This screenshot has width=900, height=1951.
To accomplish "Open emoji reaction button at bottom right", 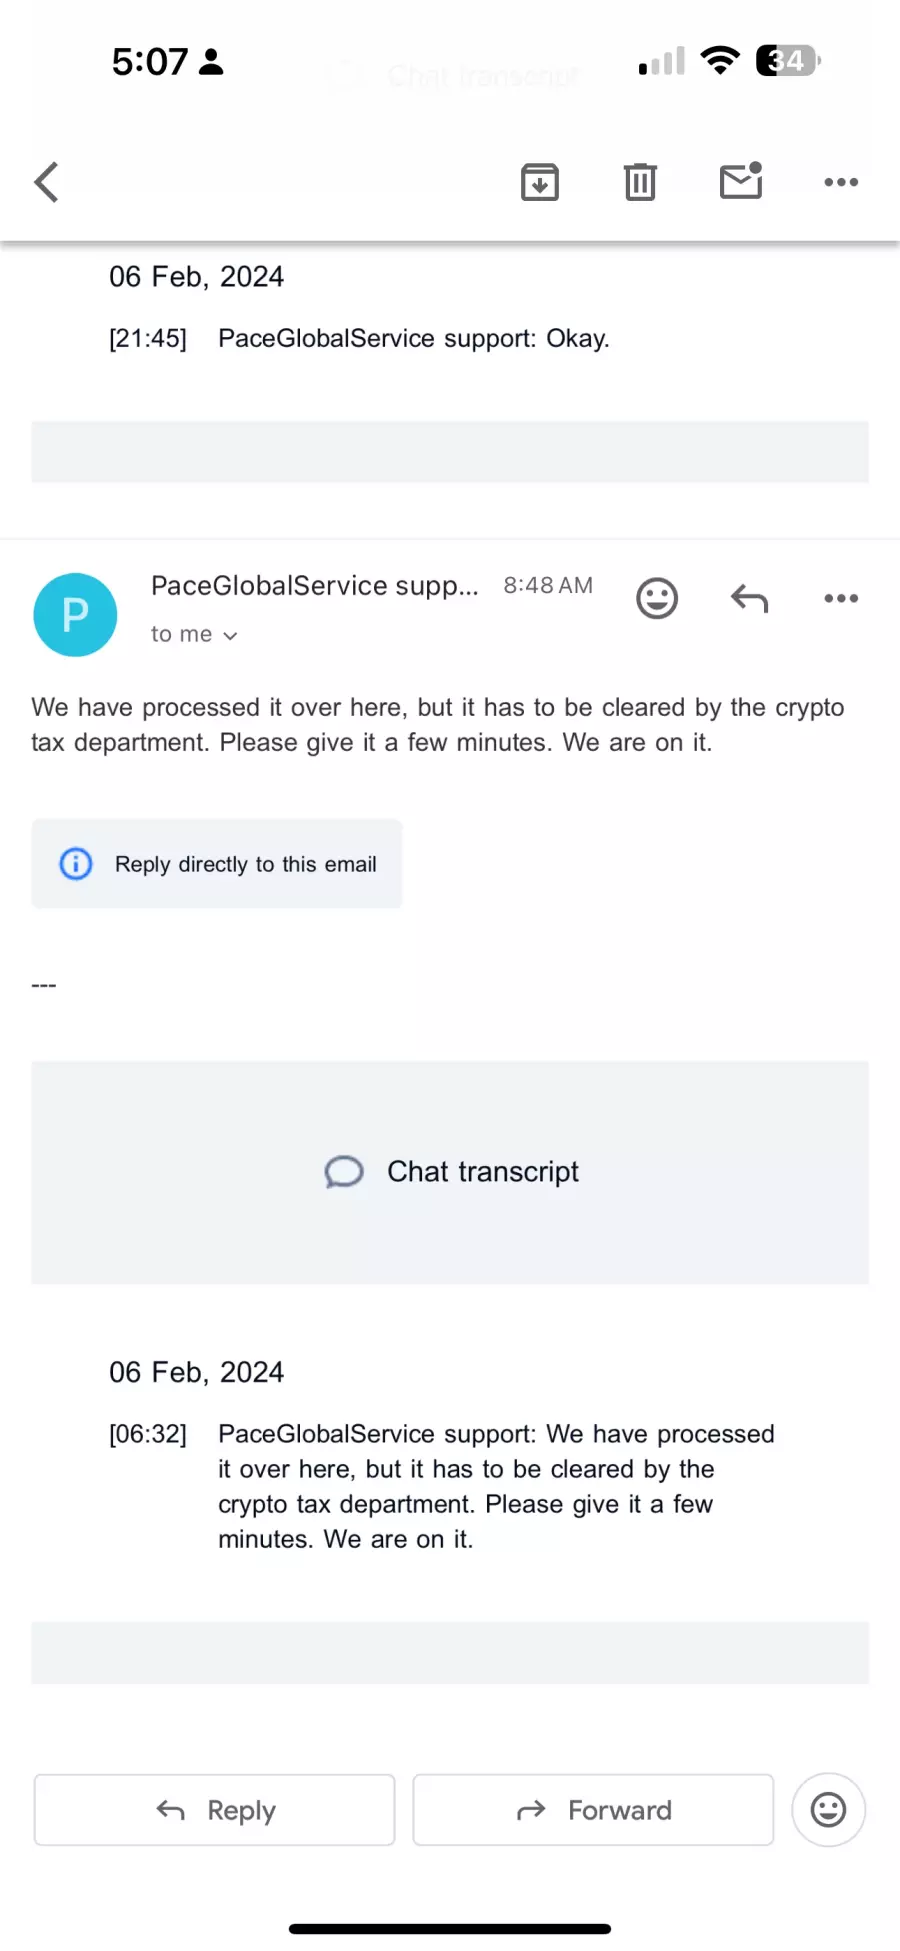I will [828, 1810].
